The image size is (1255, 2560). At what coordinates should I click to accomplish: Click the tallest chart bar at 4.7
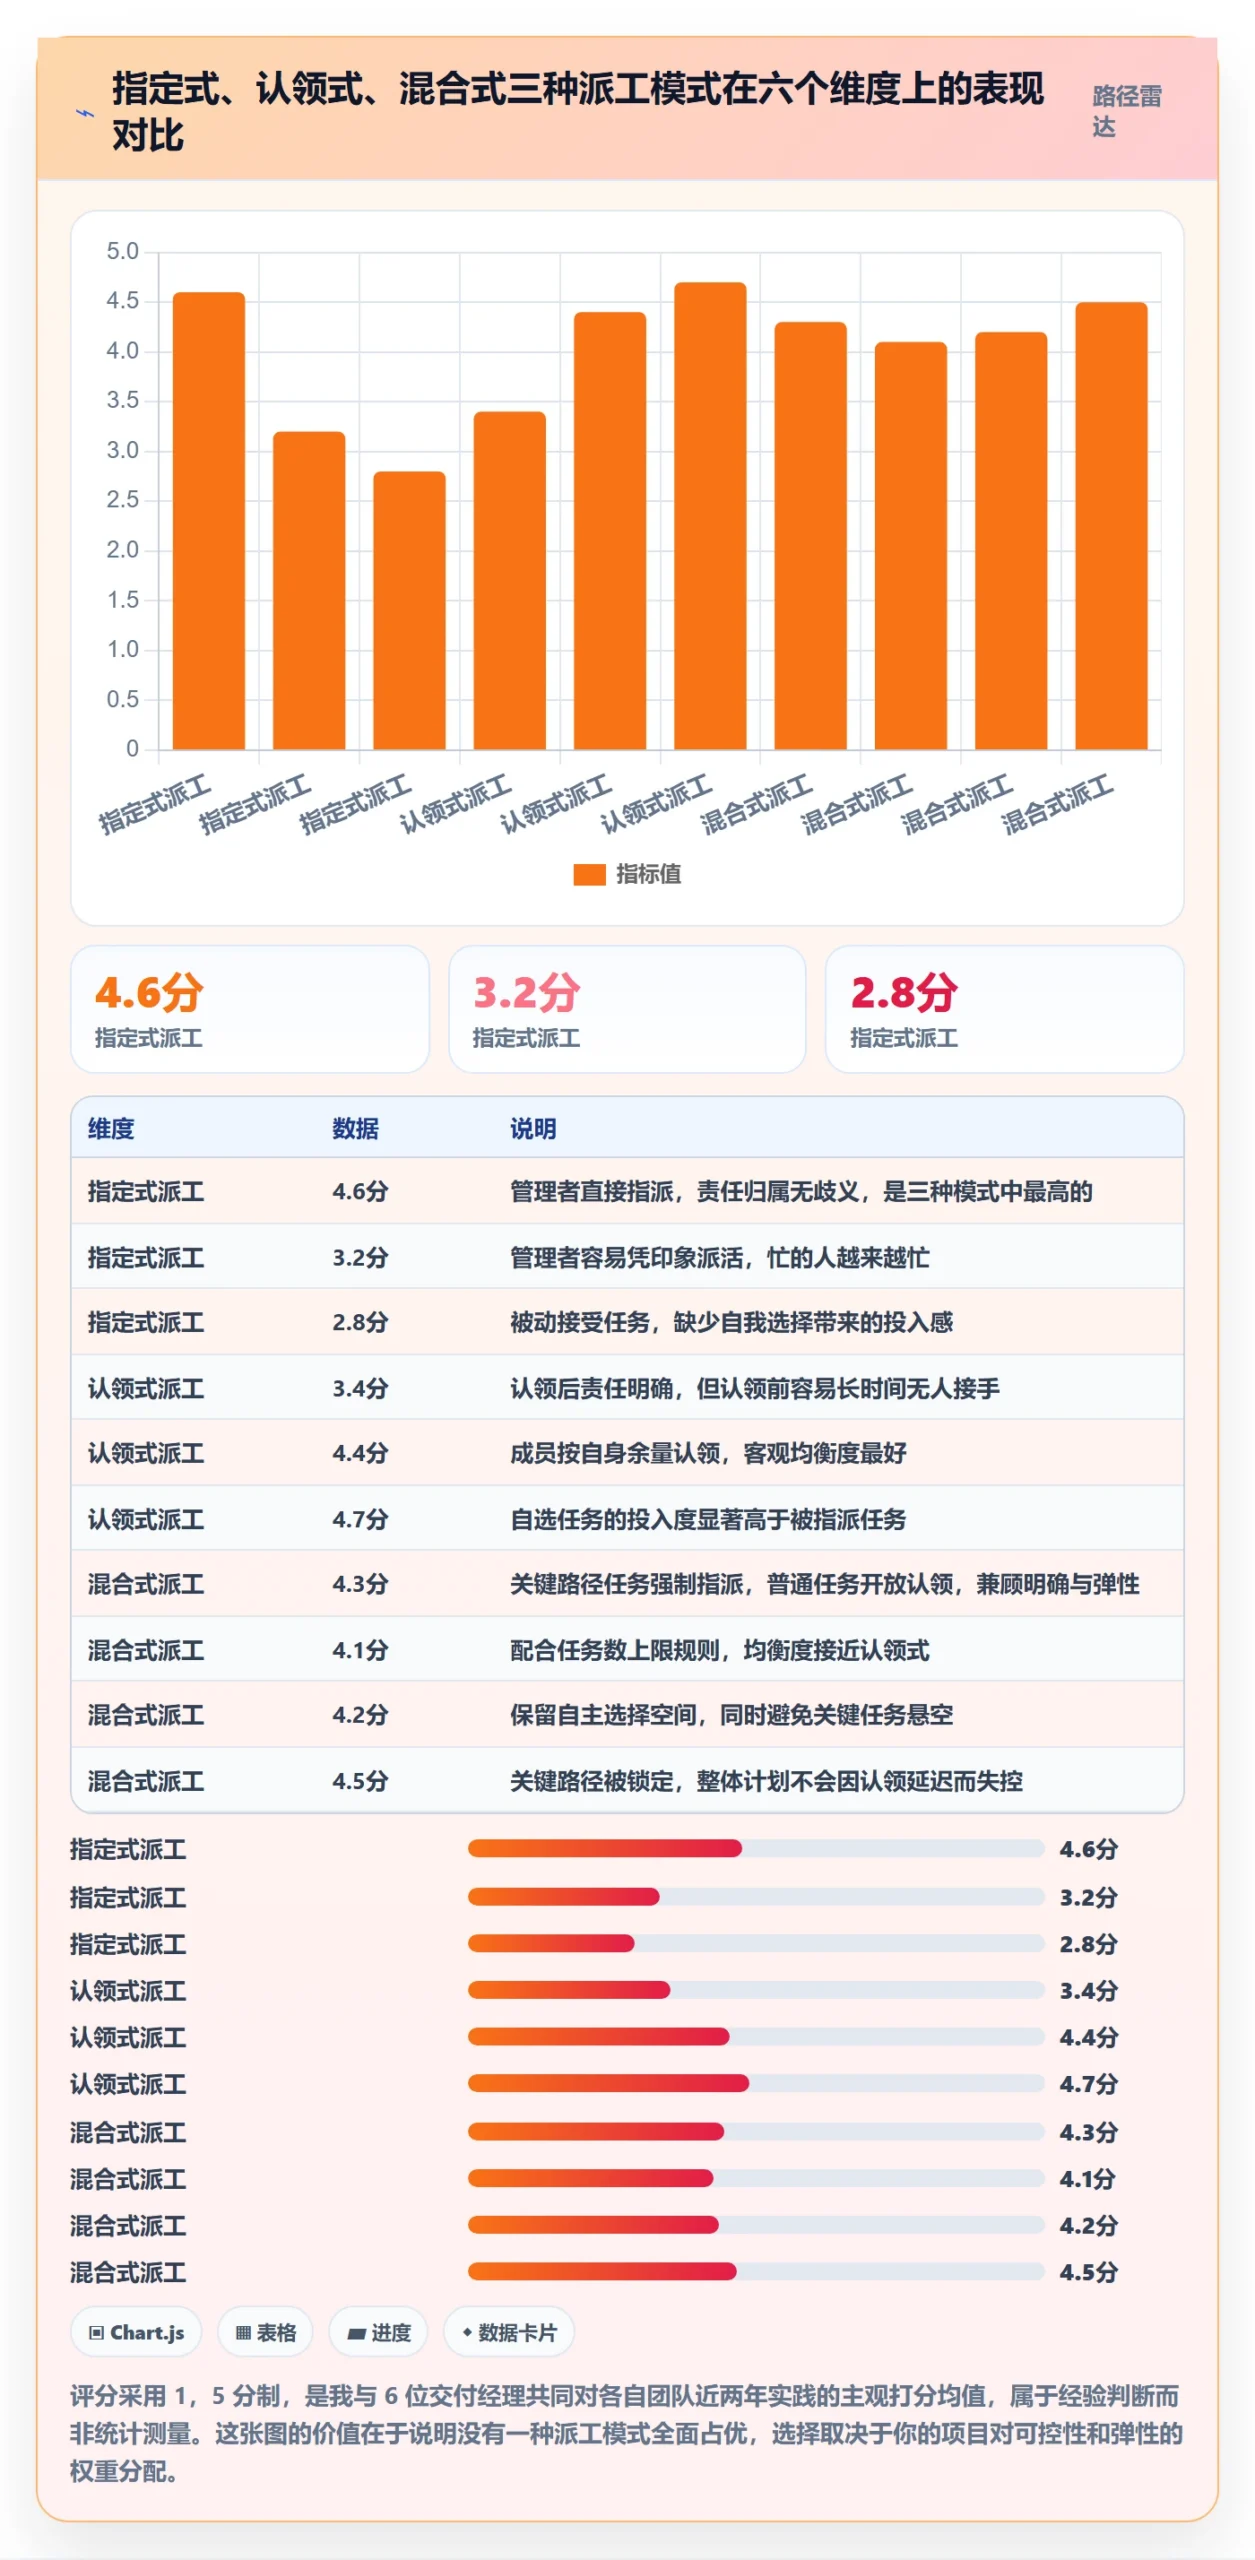point(710,515)
